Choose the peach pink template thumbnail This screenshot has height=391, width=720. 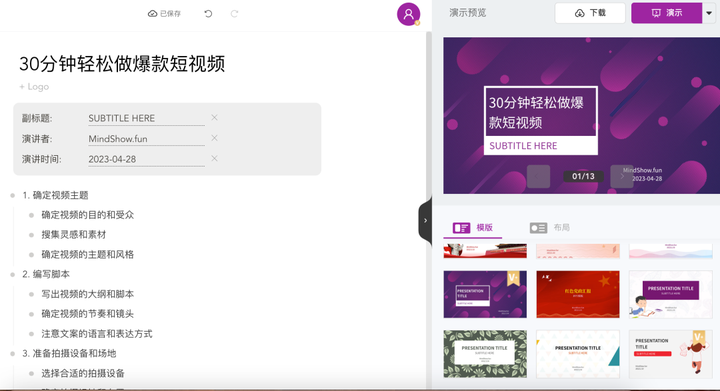(x=578, y=251)
